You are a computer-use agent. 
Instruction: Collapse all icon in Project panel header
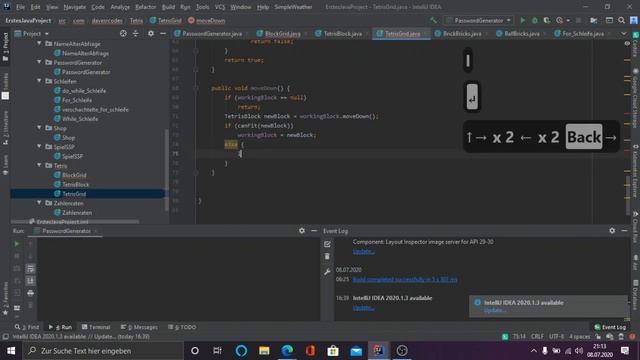[x=136, y=33]
